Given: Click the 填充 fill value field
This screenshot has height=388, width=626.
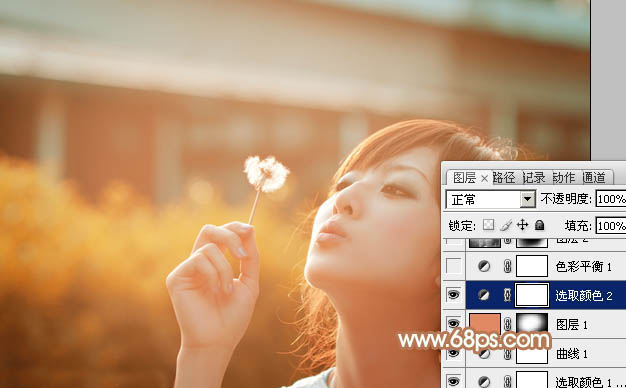Looking at the screenshot, I should [611, 226].
